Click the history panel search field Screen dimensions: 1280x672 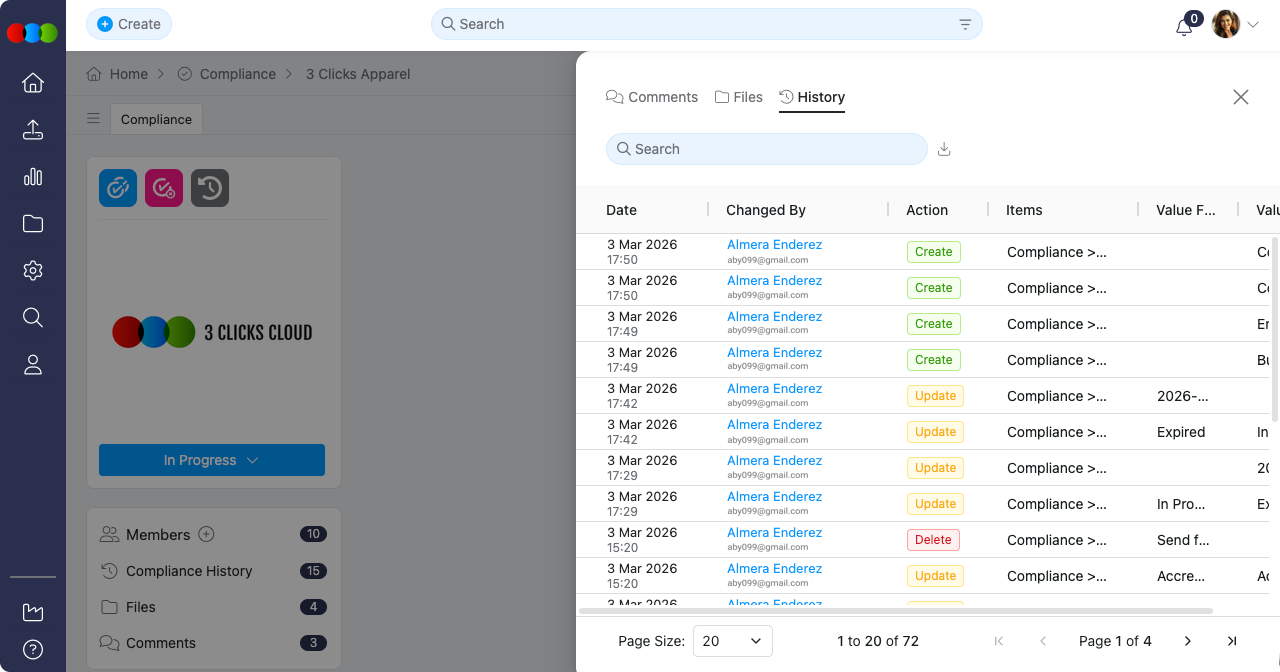767,149
